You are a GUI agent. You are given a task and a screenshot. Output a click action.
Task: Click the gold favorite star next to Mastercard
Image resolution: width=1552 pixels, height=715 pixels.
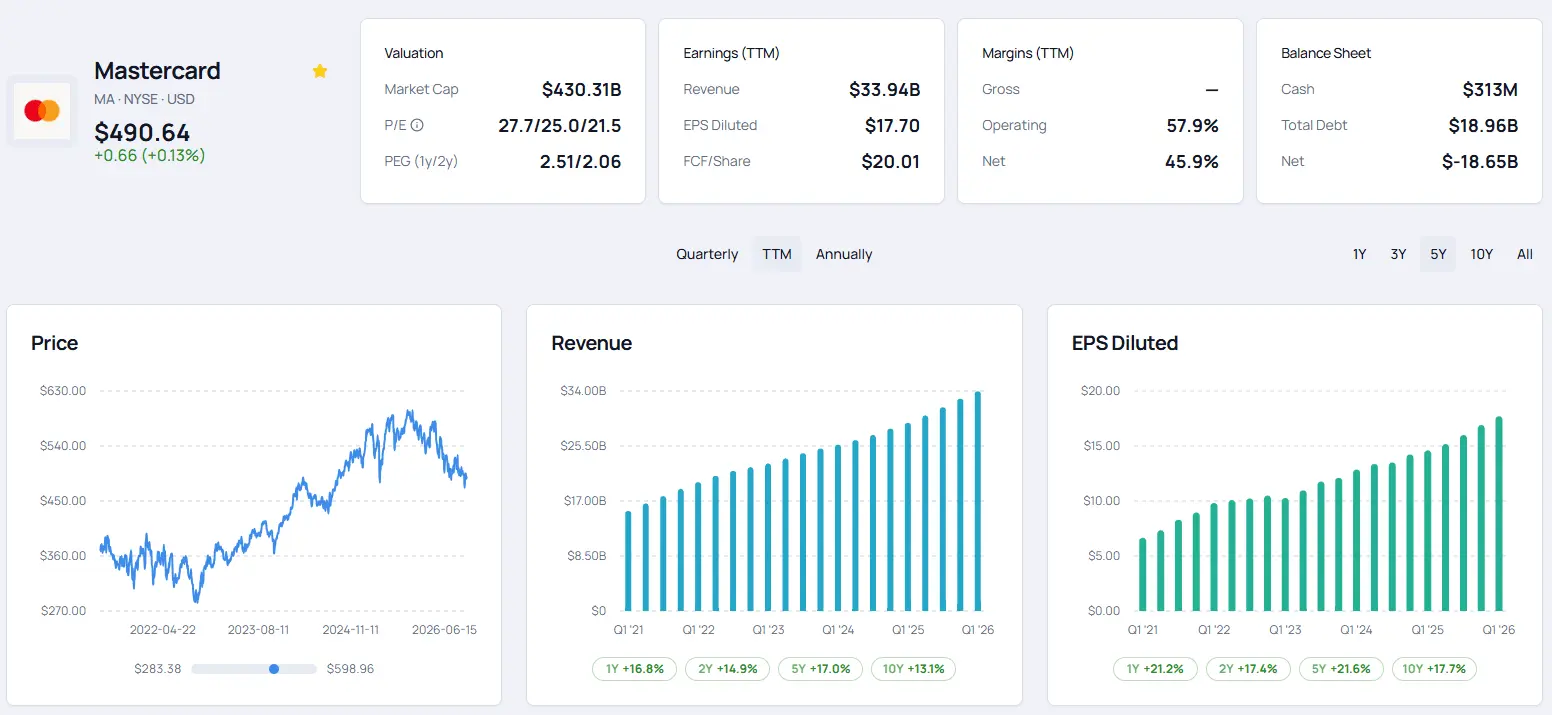tap(320, 71)
